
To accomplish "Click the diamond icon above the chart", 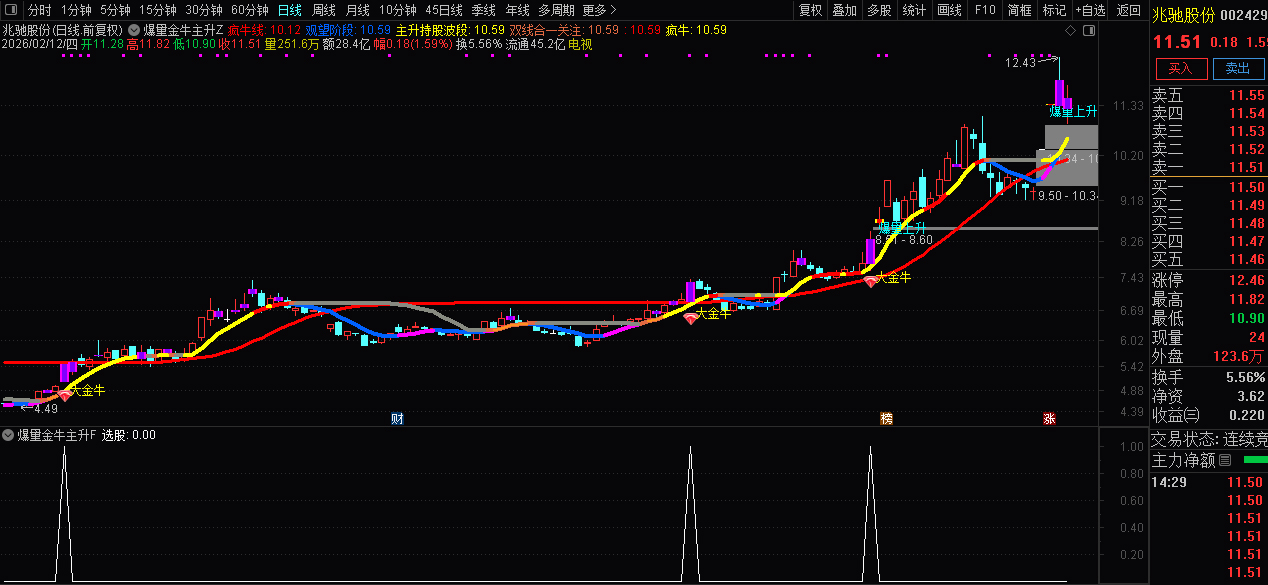I will pos(1071,31).
